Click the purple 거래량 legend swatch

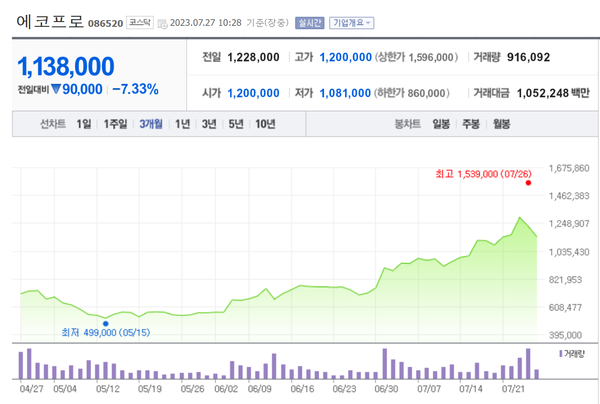(559, 353)
